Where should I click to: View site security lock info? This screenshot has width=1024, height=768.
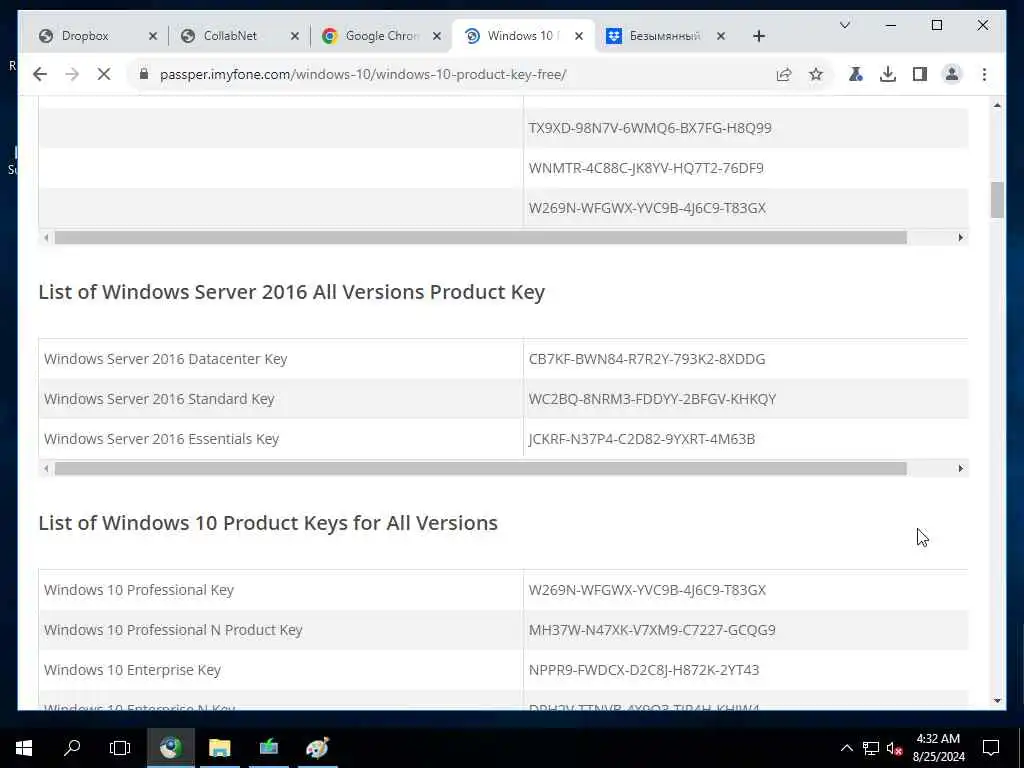144,74
